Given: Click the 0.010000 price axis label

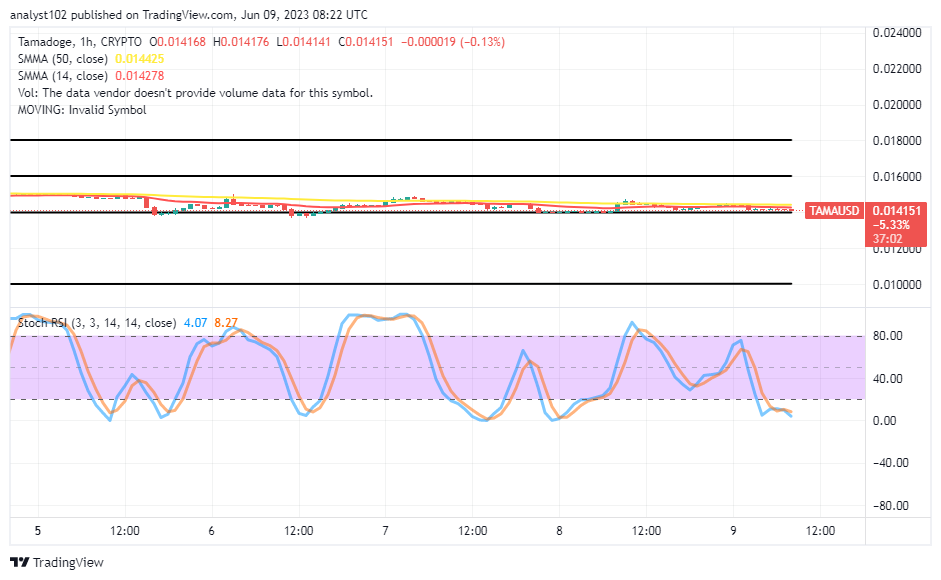Looking at the screenshot, I should click(x=897, y=285).
